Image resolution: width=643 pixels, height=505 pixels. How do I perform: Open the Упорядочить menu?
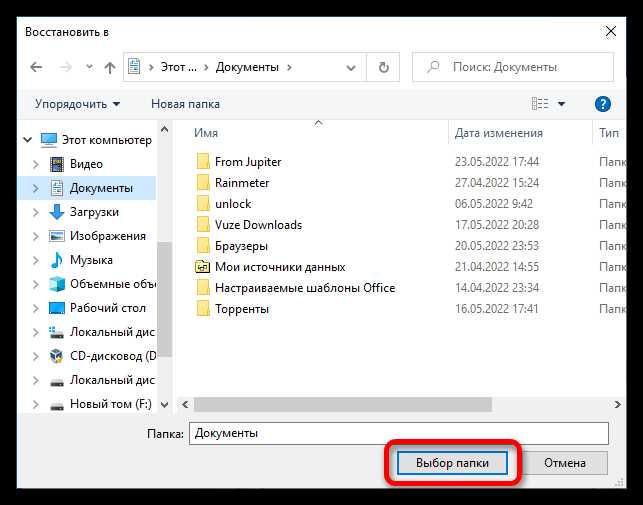pyautogui.click(x=78, y=104)
